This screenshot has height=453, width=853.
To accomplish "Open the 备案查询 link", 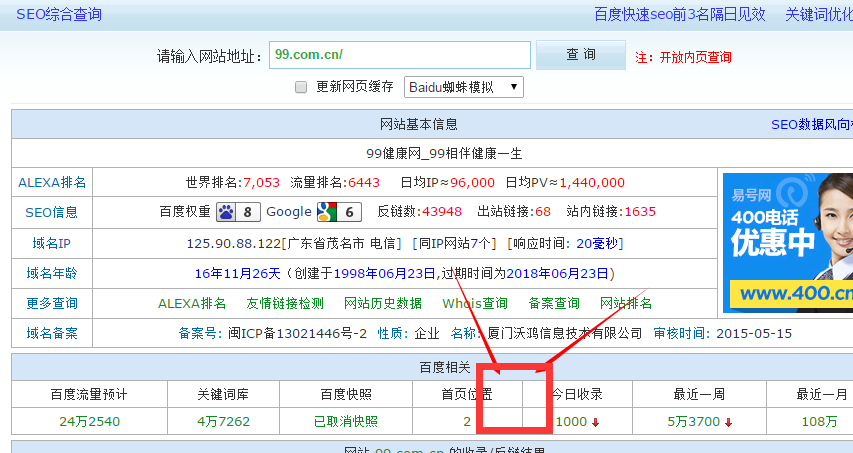I will (554, 303).
